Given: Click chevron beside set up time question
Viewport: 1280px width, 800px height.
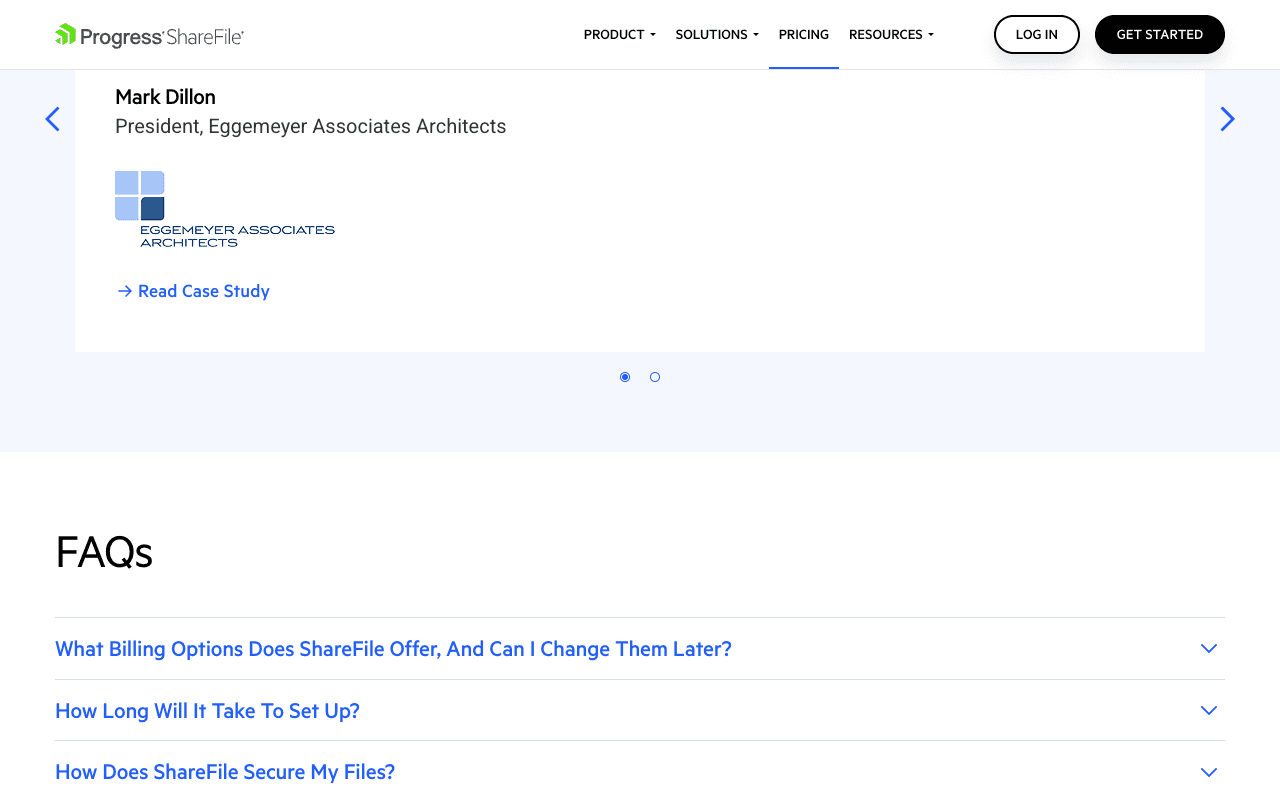Looking at the screenshot, I should (1209, 711).
